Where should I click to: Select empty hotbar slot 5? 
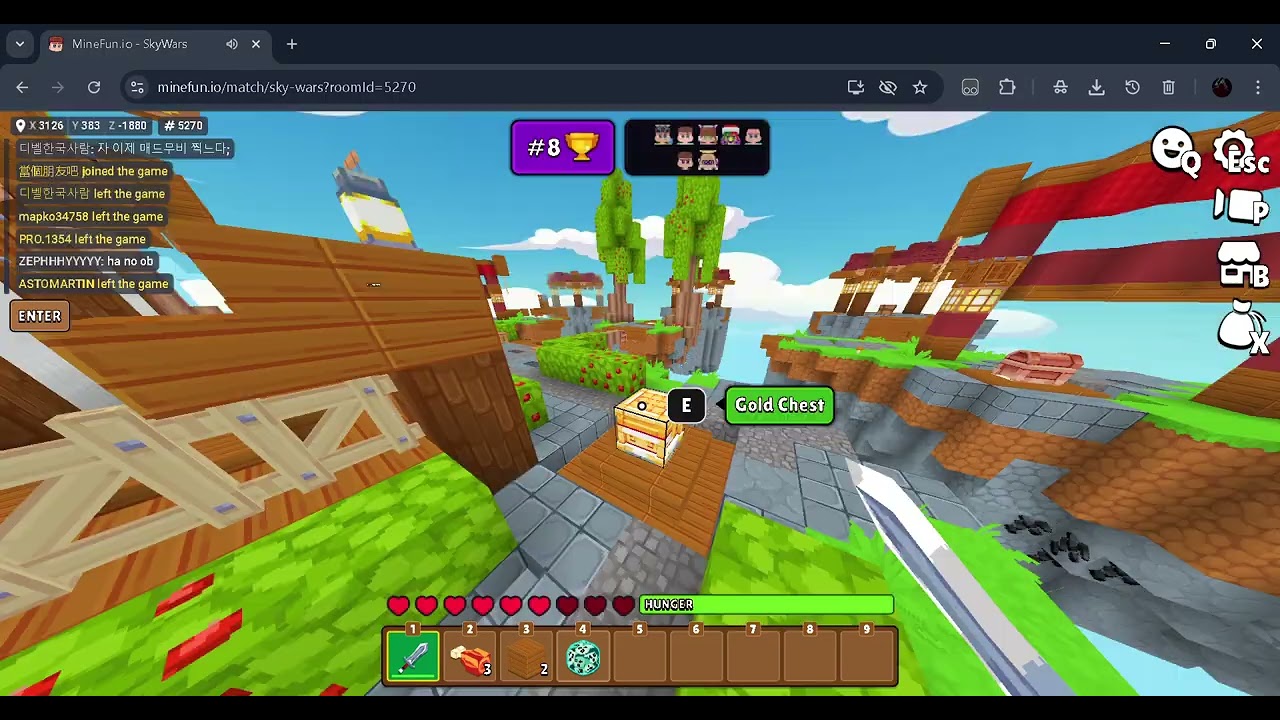[640, 656]
